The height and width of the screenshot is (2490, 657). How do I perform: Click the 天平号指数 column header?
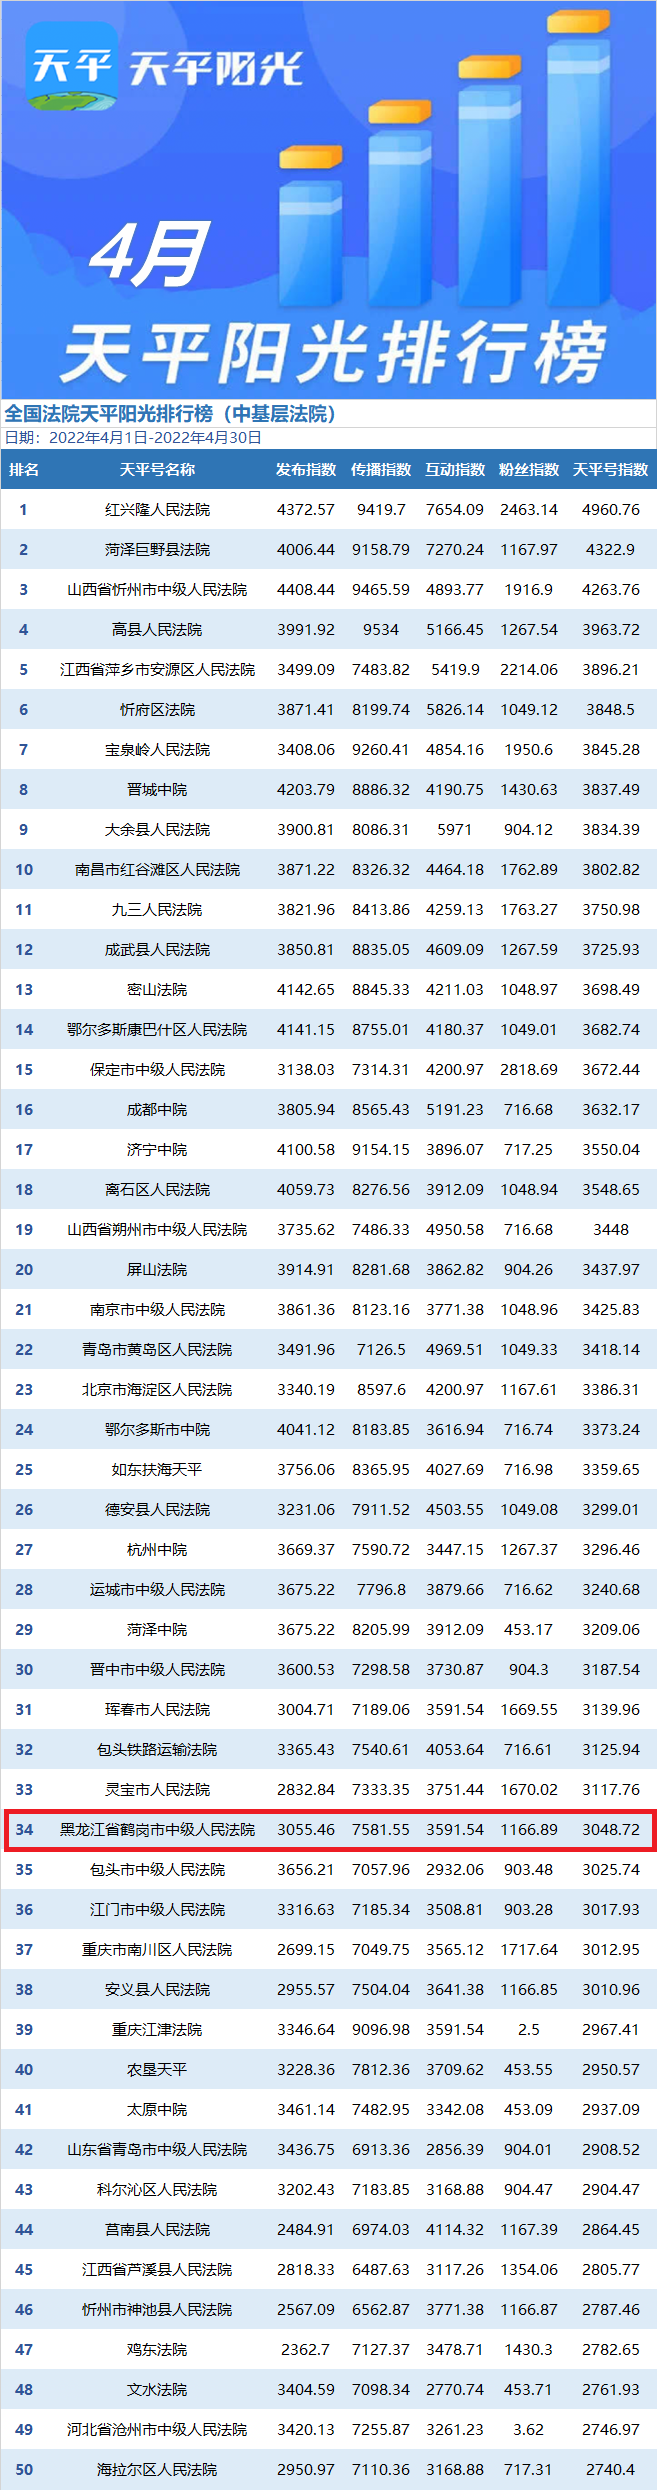611,469
